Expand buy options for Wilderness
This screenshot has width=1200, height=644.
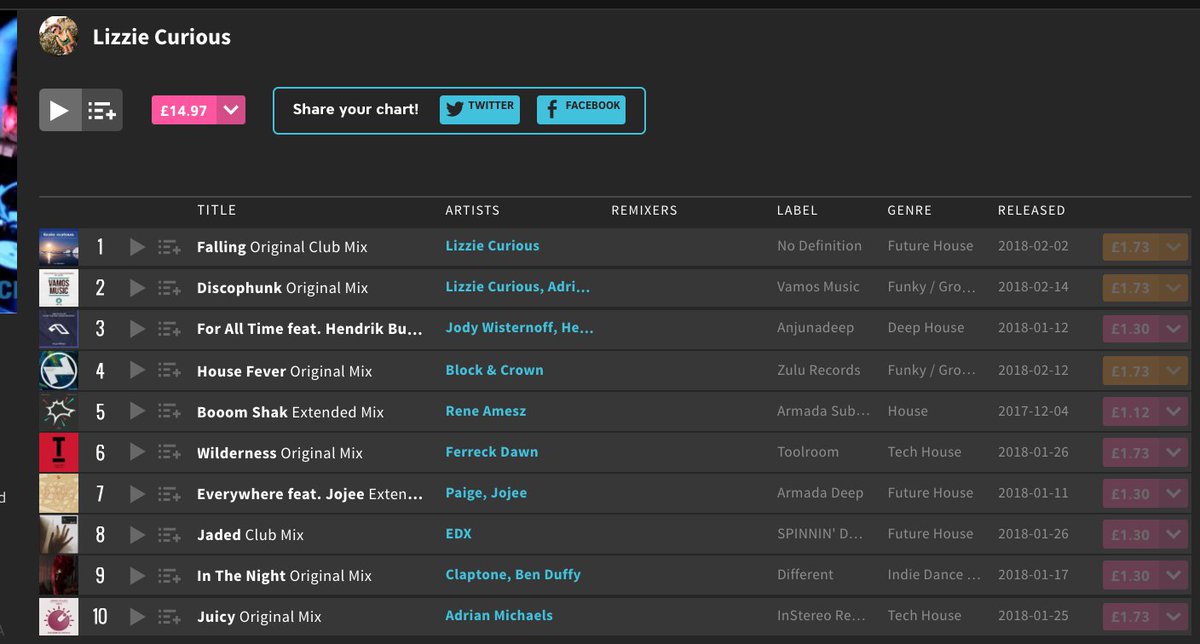[x=1174, y=453]
